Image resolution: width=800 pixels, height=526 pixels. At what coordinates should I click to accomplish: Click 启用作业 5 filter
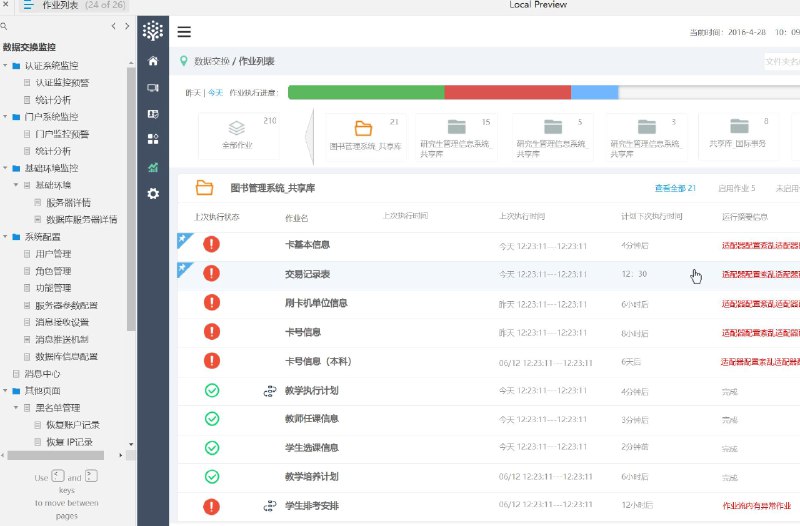pos(736,188)
